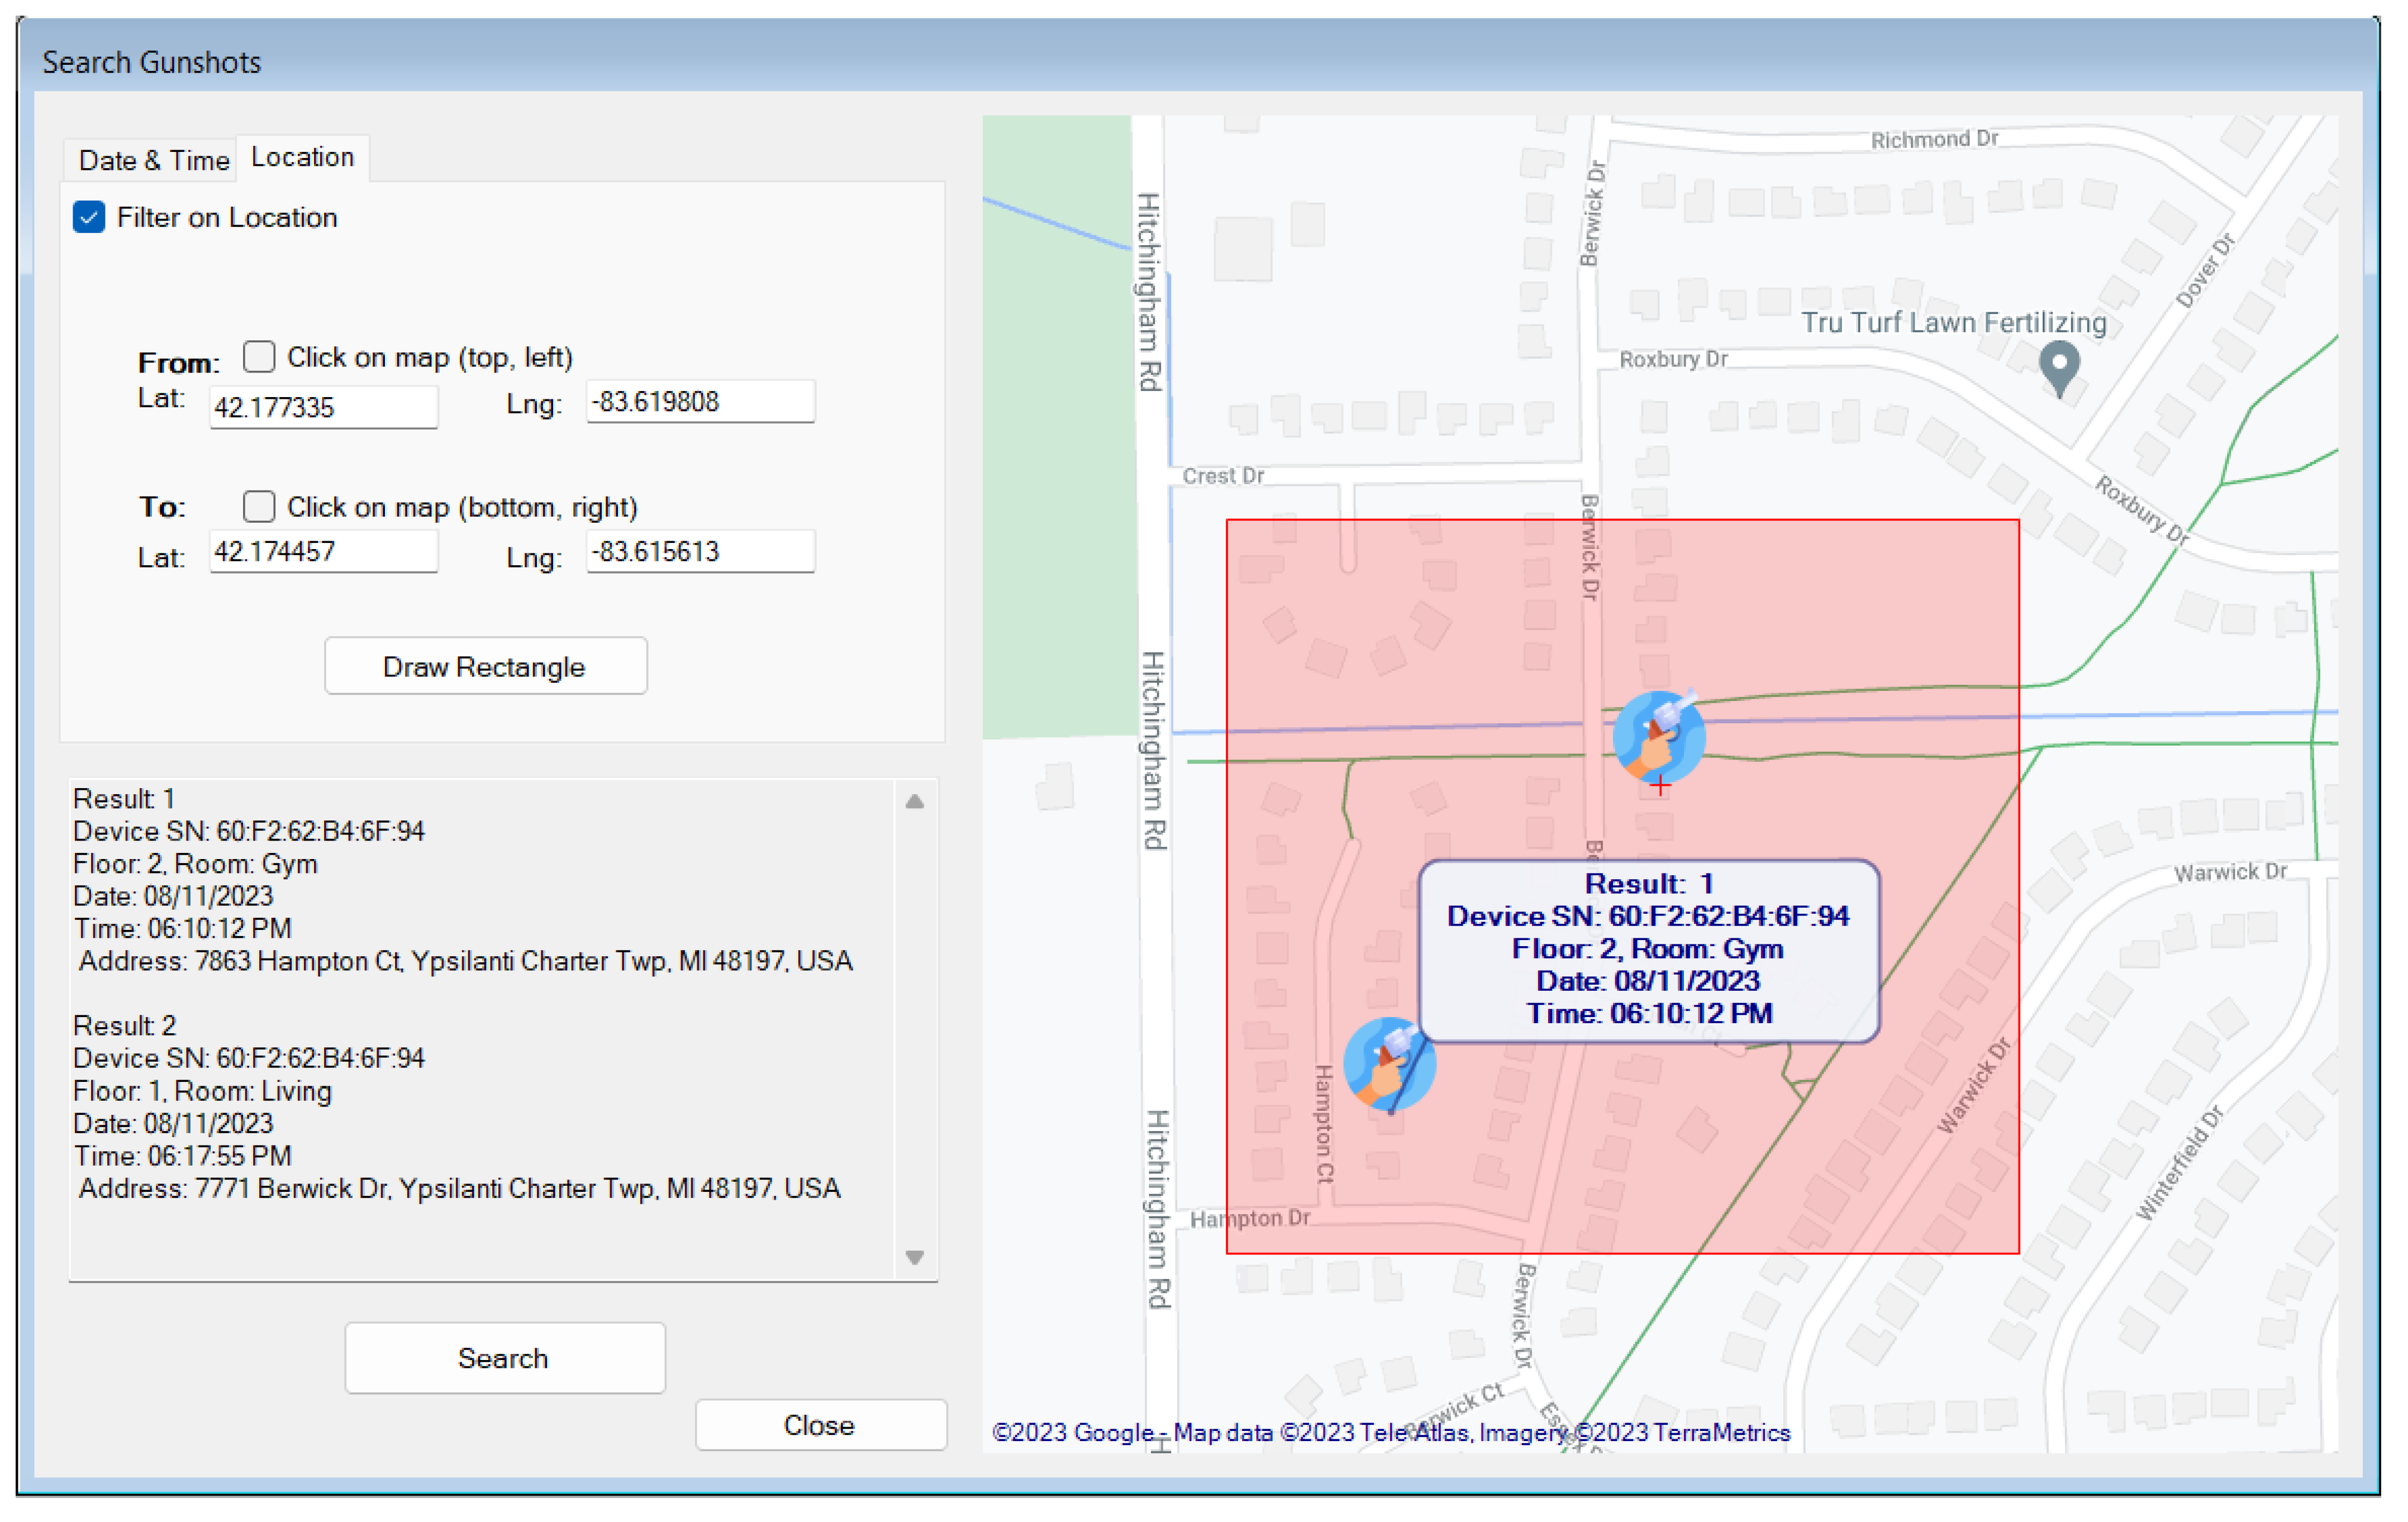
Task: Enable Click on map (top, left)
Action: [259, 357]
